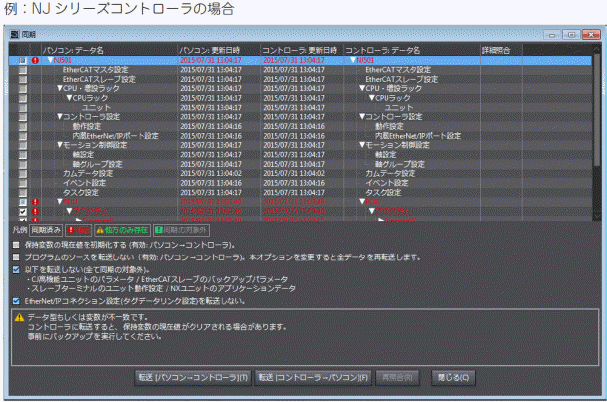The image size is (607, 402).
Task: Collapse POU node in パソコン column
Action: coord(60,202)
